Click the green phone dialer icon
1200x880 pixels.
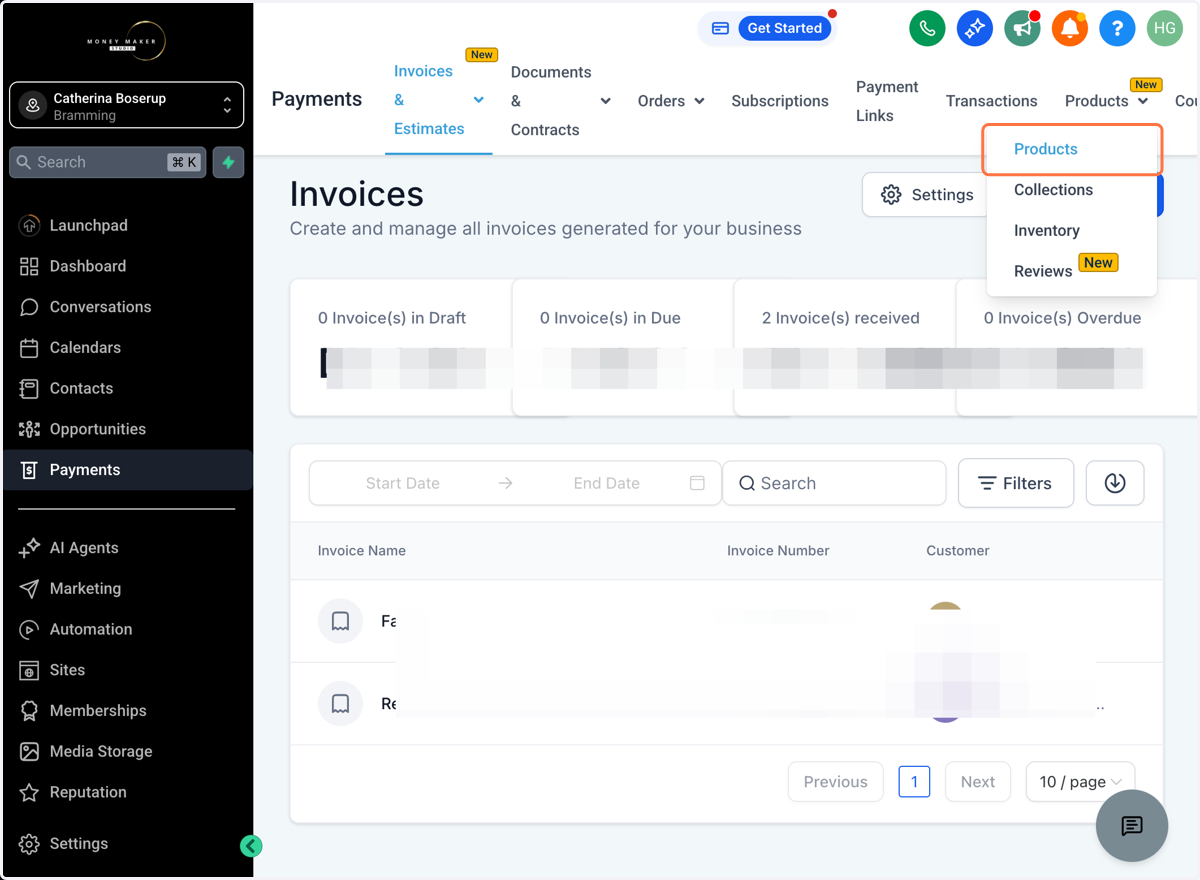(x=927, y=29)
